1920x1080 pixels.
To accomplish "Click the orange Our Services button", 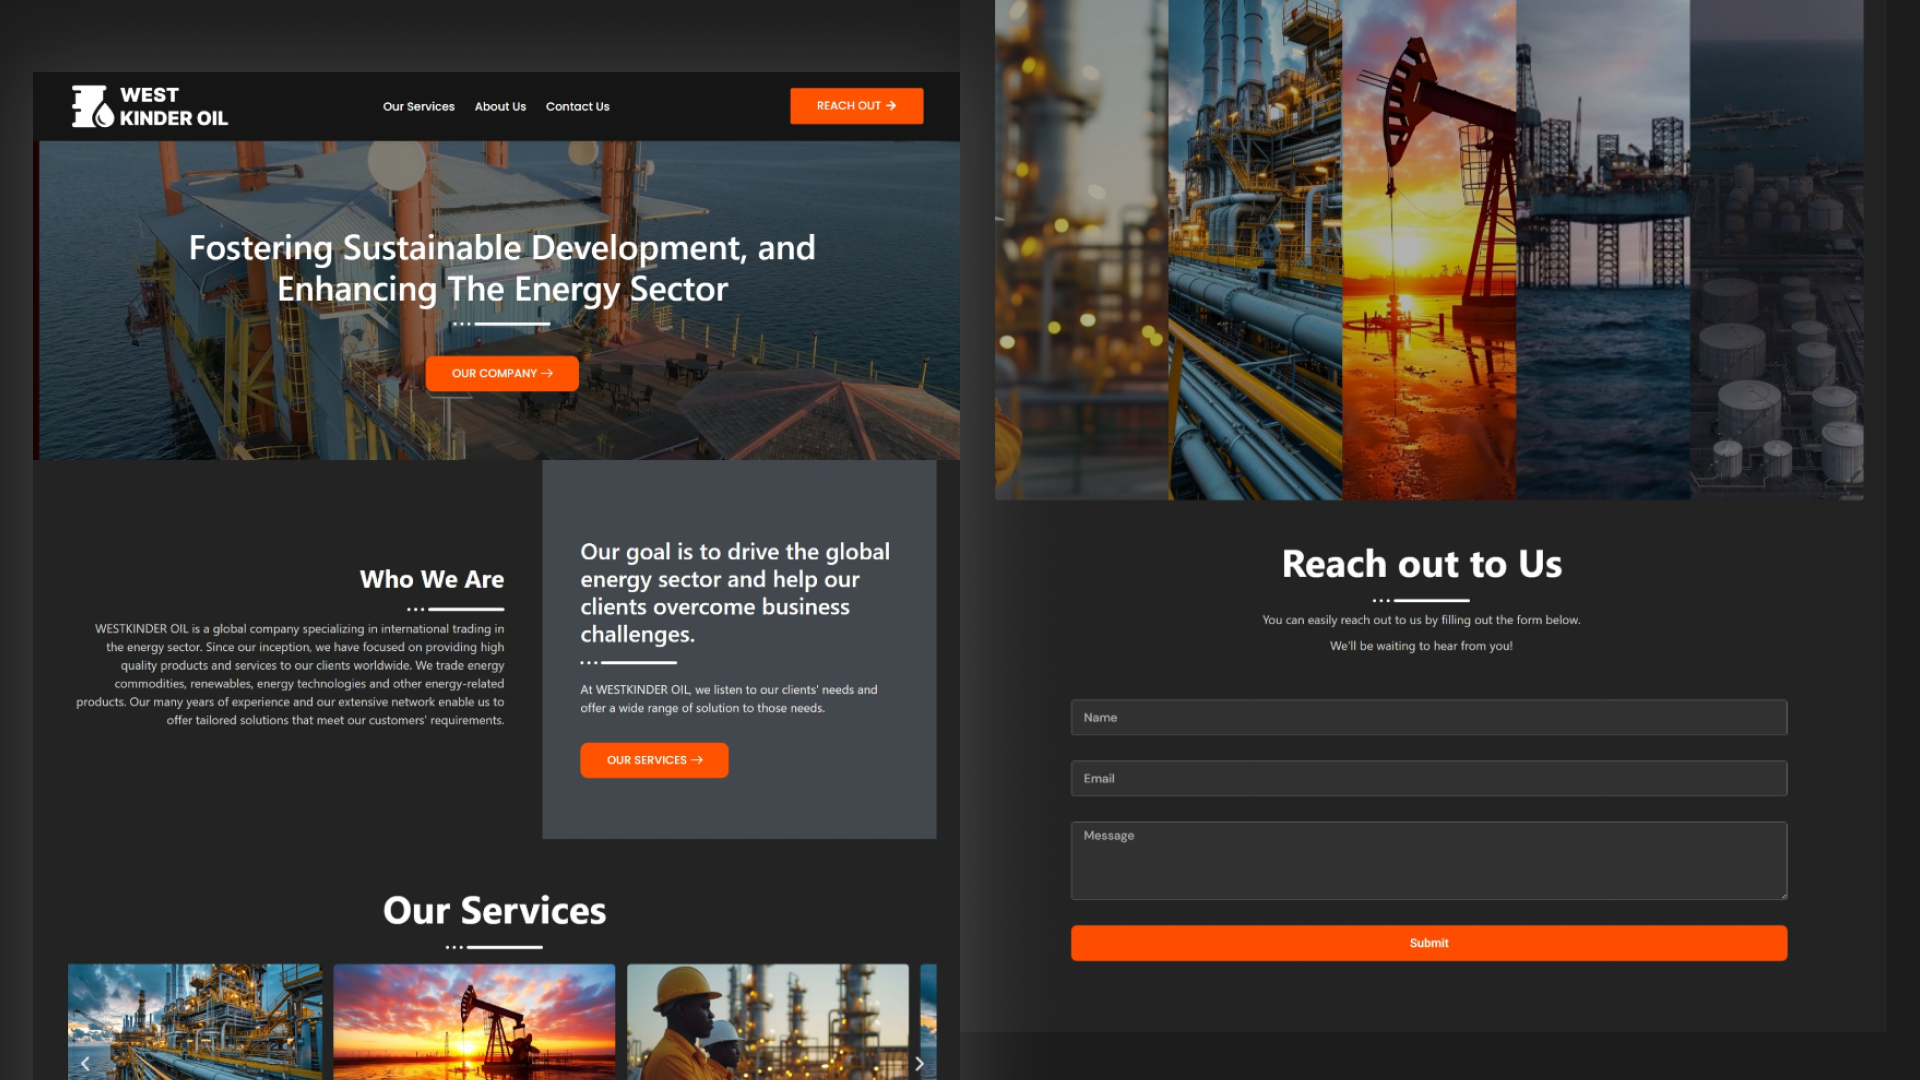I will pos(654,760).
